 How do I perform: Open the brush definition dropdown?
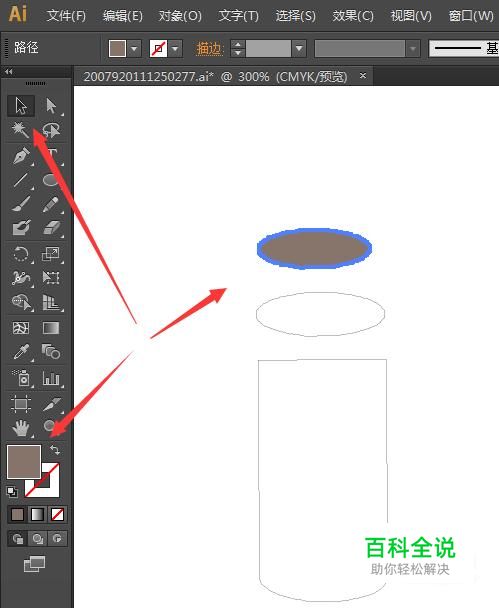[x=464, y=49]
